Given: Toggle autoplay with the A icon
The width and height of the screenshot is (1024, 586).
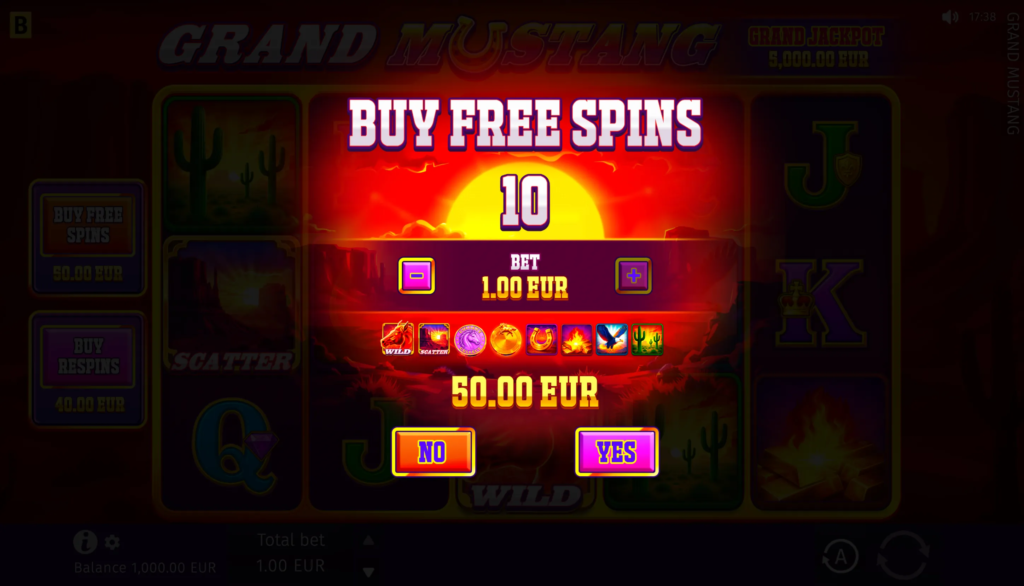Looking at the screenshot, I should pyautogui.click(x=840, y=557).
